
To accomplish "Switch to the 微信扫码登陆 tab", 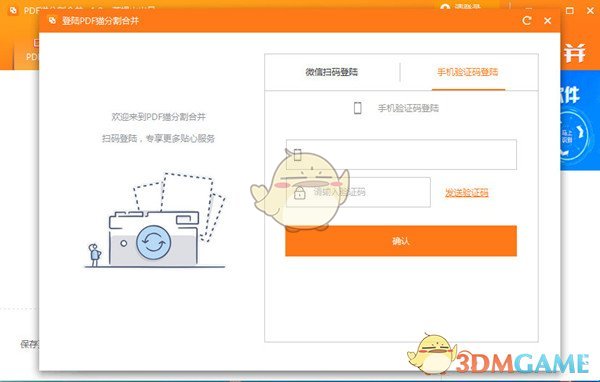I will click(x=331, y=72).
